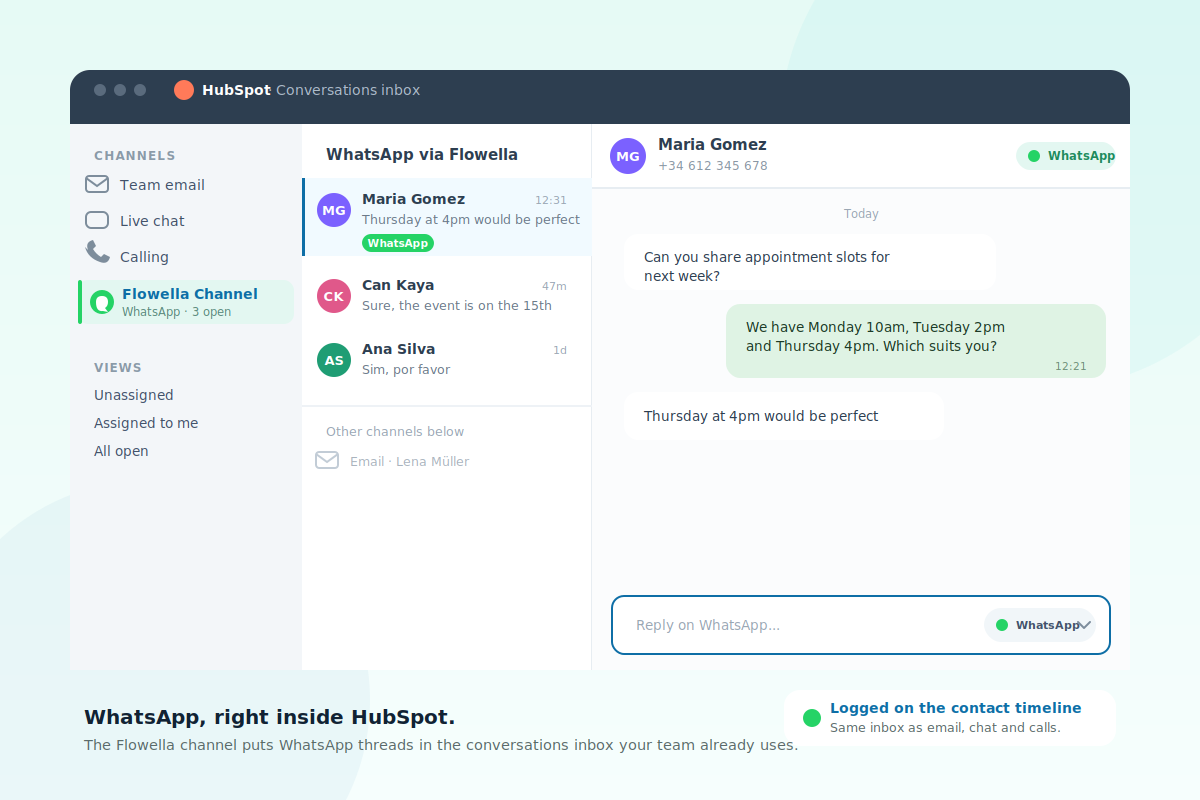This screenshot has height=800, width=1200.
Task: Click the 12:31 time on Maria Gomez's row
Action: pos(551,200)
